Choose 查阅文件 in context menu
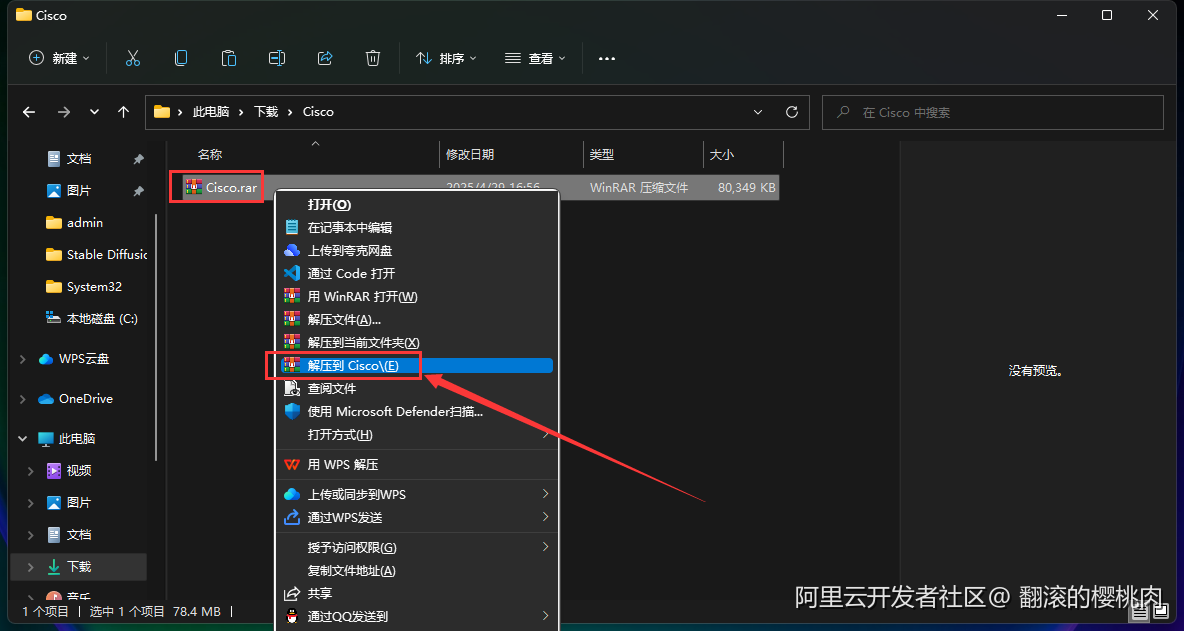Screen dimensions: 1184x631 417,389
